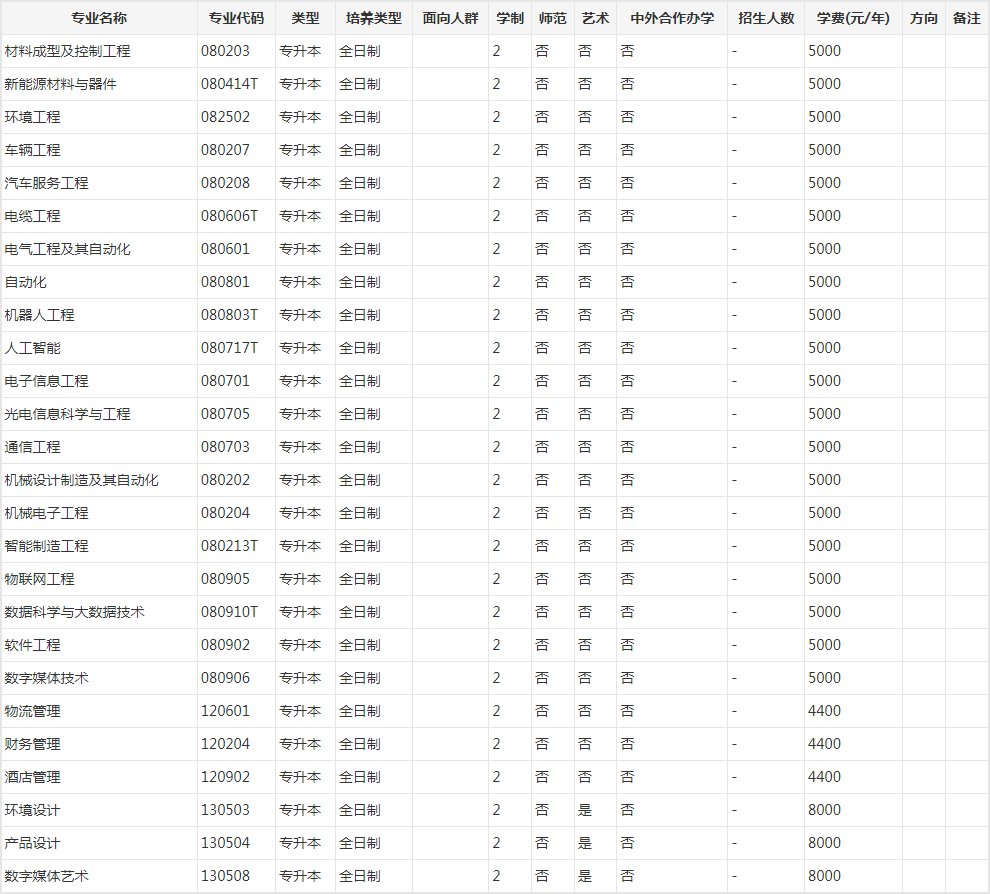Select the 汽车服务工程 major name
The height and width of the screenshot is (894, 990).
tap(46, 183)
